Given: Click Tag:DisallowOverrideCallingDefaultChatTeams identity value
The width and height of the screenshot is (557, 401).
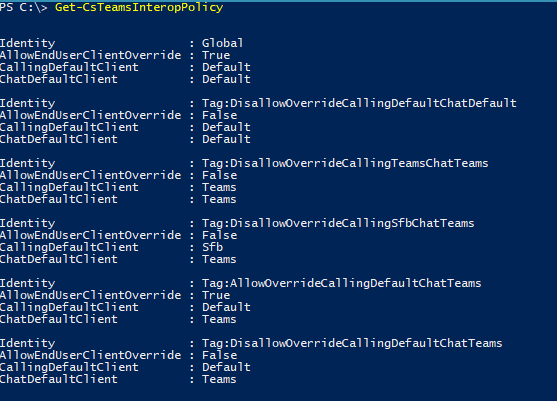Looking at the screenshot, I should [352, 343].
